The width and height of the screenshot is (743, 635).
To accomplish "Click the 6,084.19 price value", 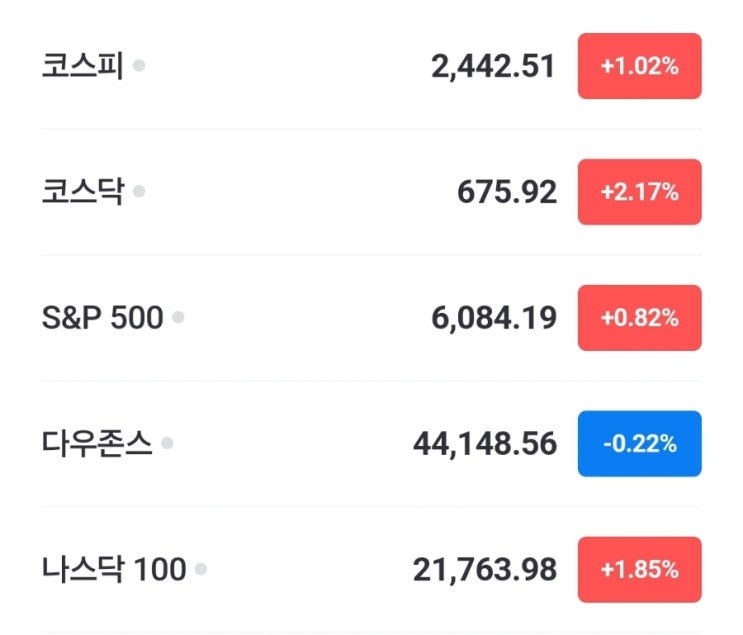I will (x=492, y=318).
